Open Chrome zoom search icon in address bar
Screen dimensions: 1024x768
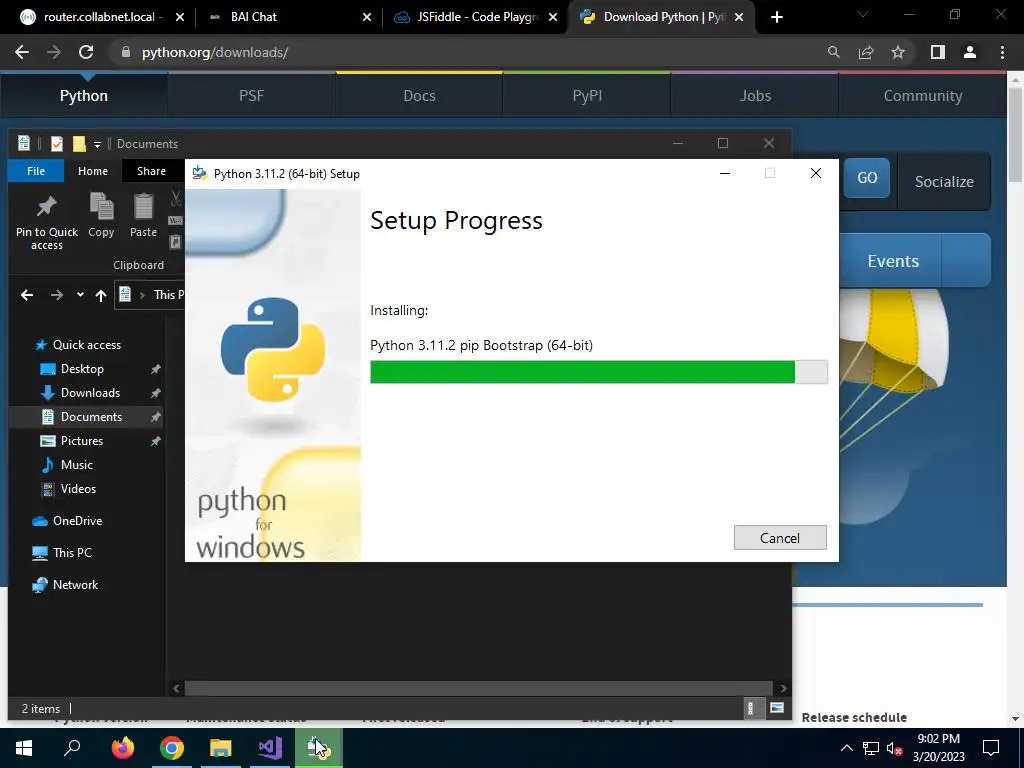click(x=833, y=52)
